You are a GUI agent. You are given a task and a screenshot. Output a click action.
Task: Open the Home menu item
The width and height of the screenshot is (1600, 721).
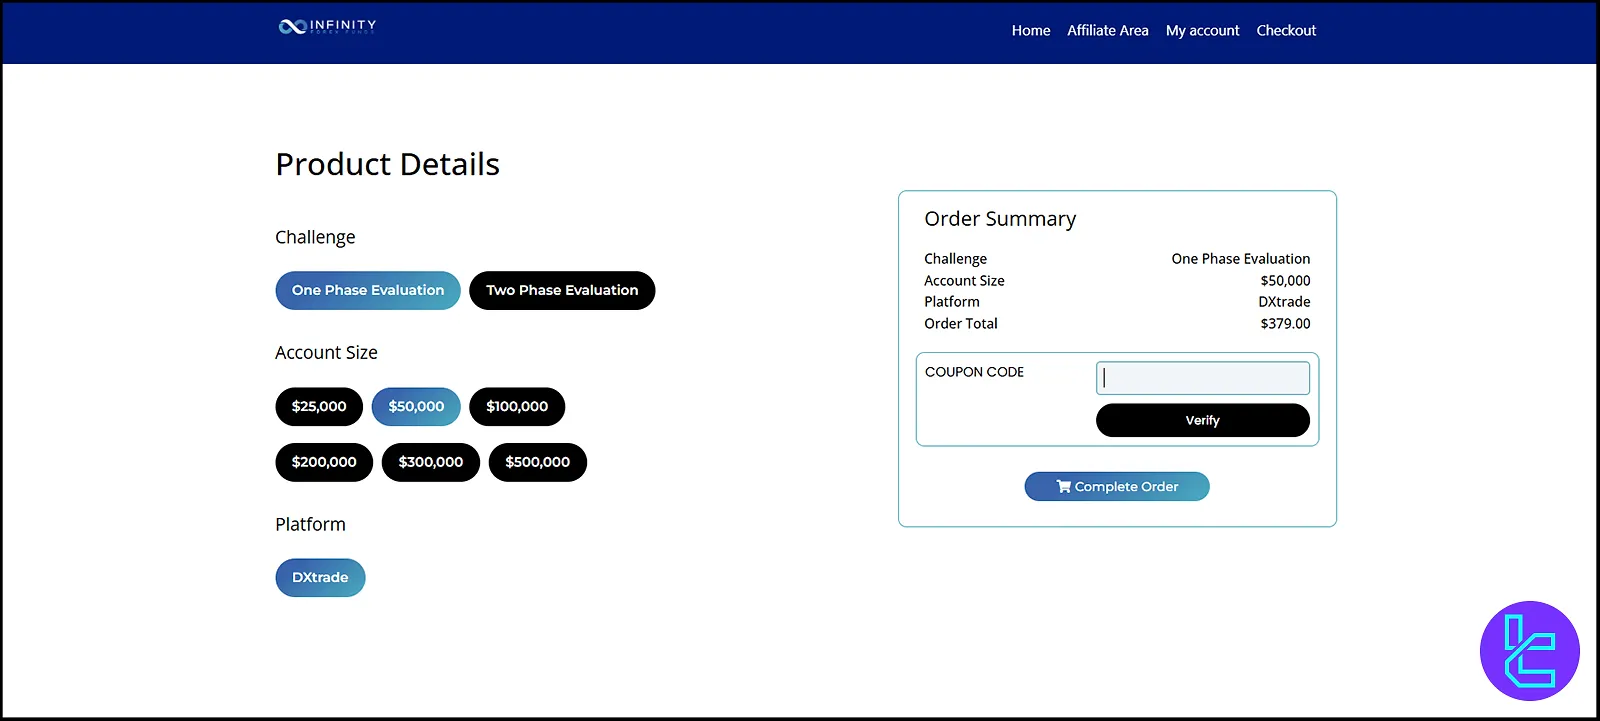(x=1030, y=31)
